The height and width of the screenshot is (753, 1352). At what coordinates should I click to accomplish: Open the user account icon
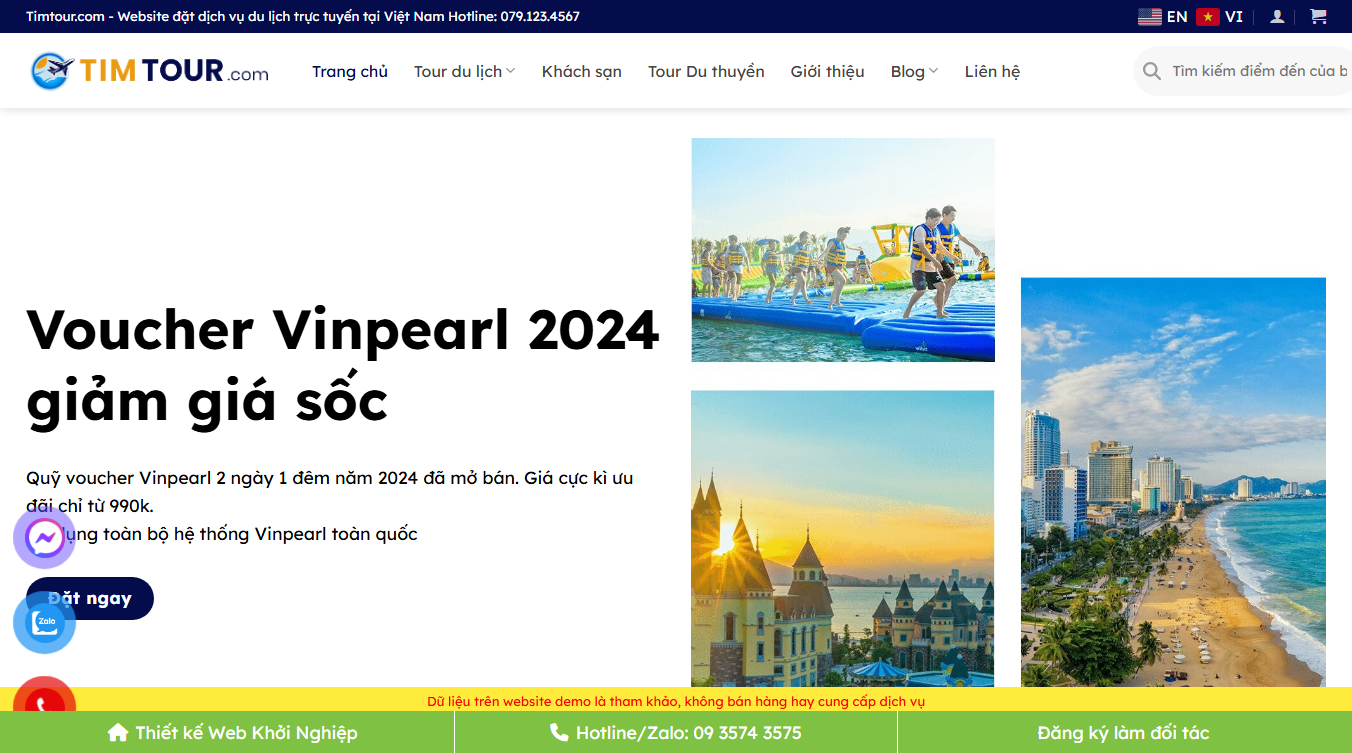(x=1276, y=16)
